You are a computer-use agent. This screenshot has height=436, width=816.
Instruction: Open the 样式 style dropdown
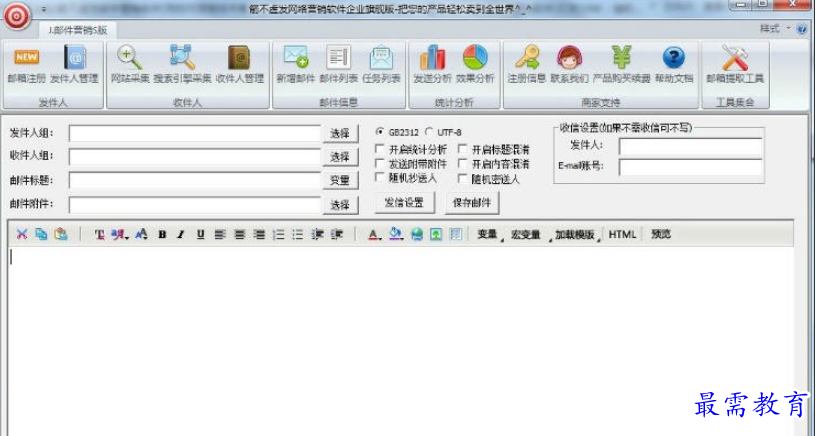[774, 29]
